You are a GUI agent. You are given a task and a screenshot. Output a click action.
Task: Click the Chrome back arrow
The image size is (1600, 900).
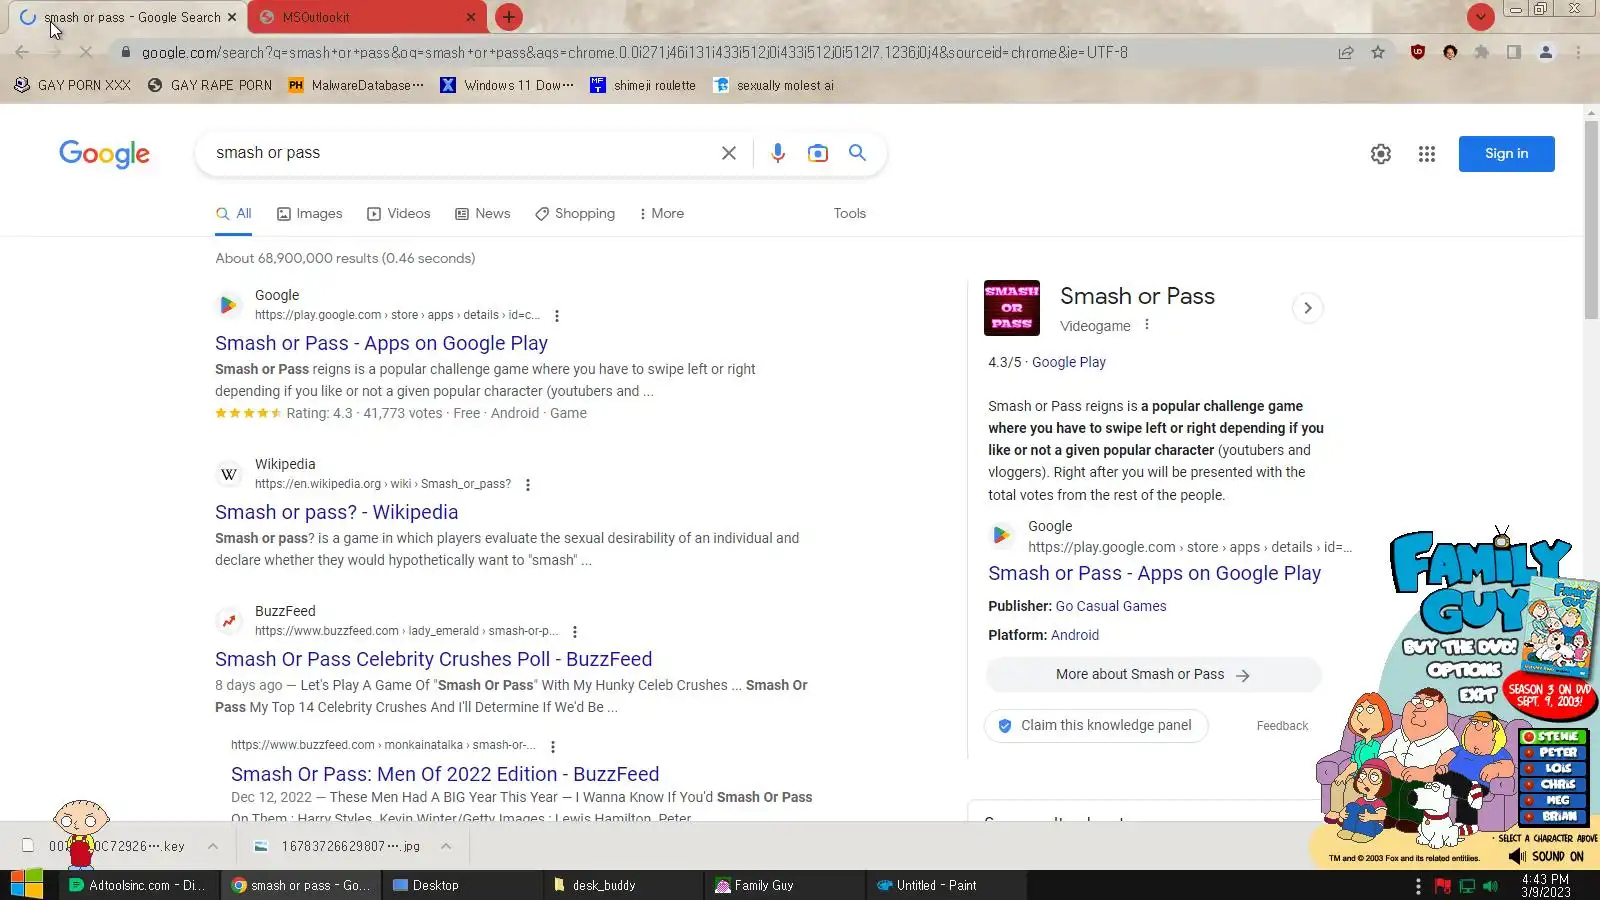[22, 52]
